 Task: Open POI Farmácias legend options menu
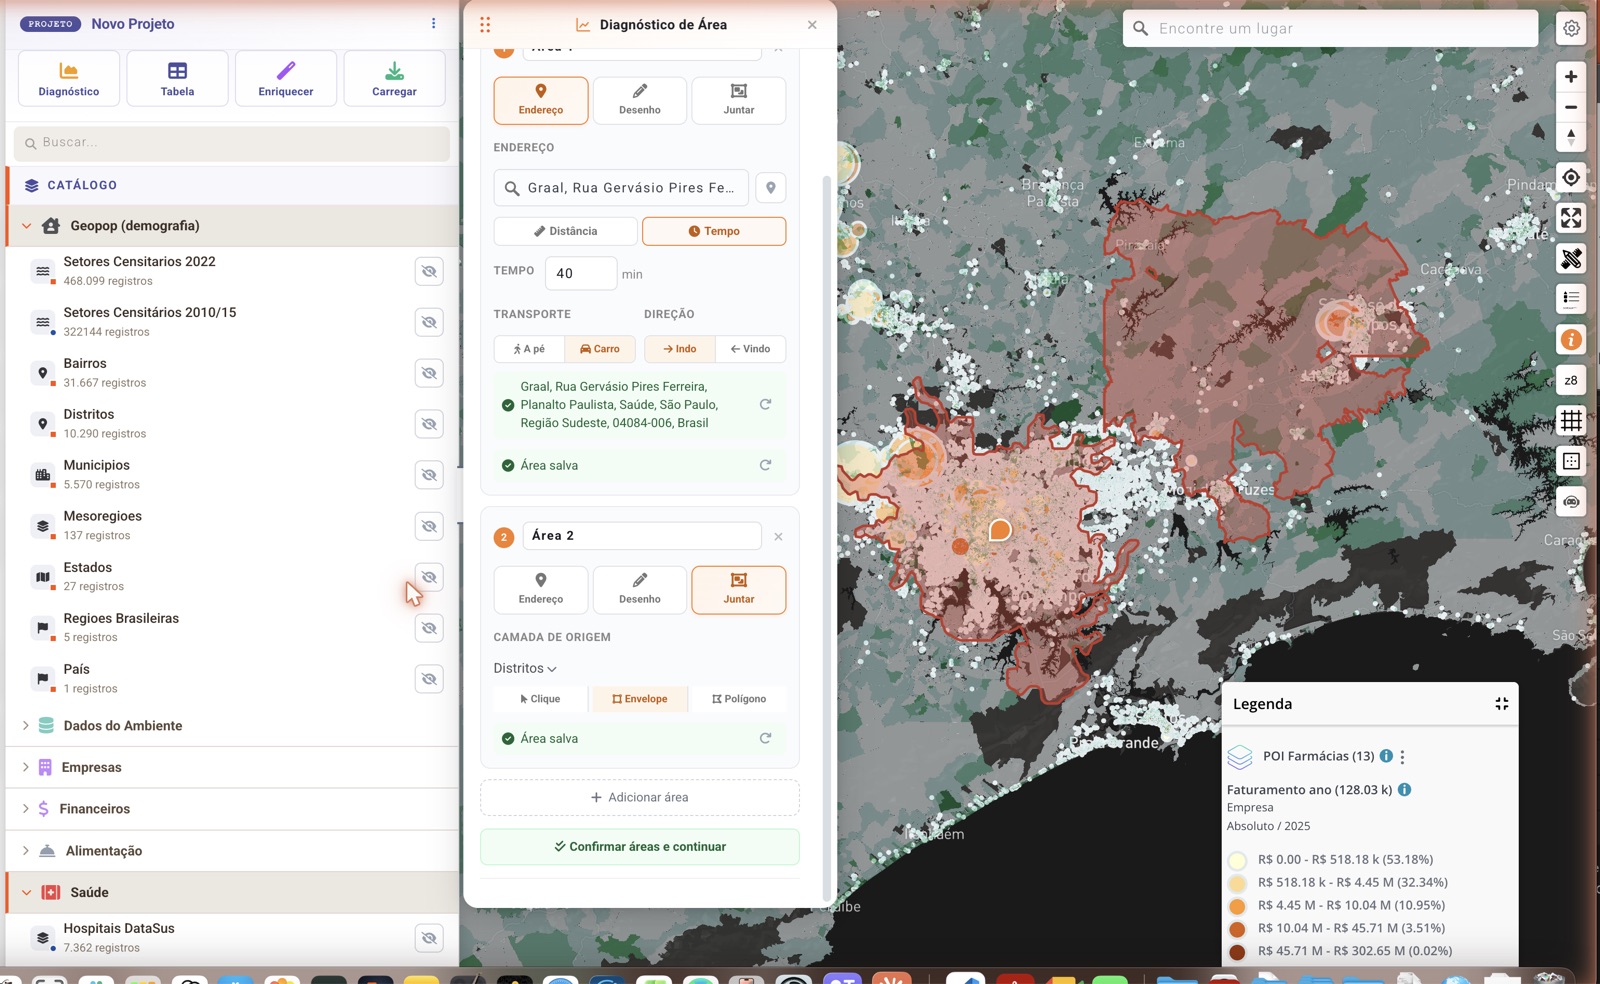click(x=1402, y=757)
